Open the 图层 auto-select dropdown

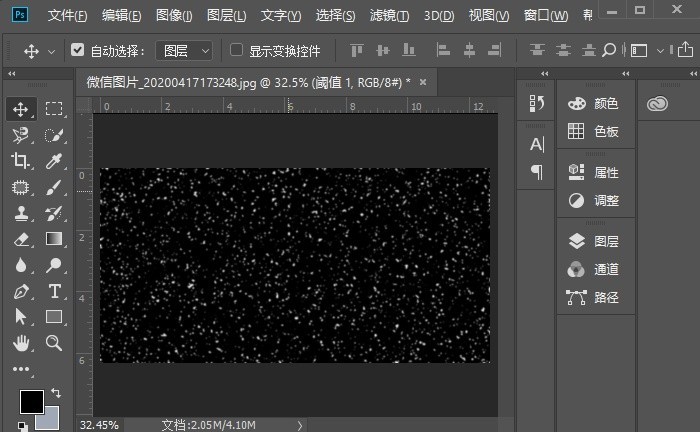[183, 51]
